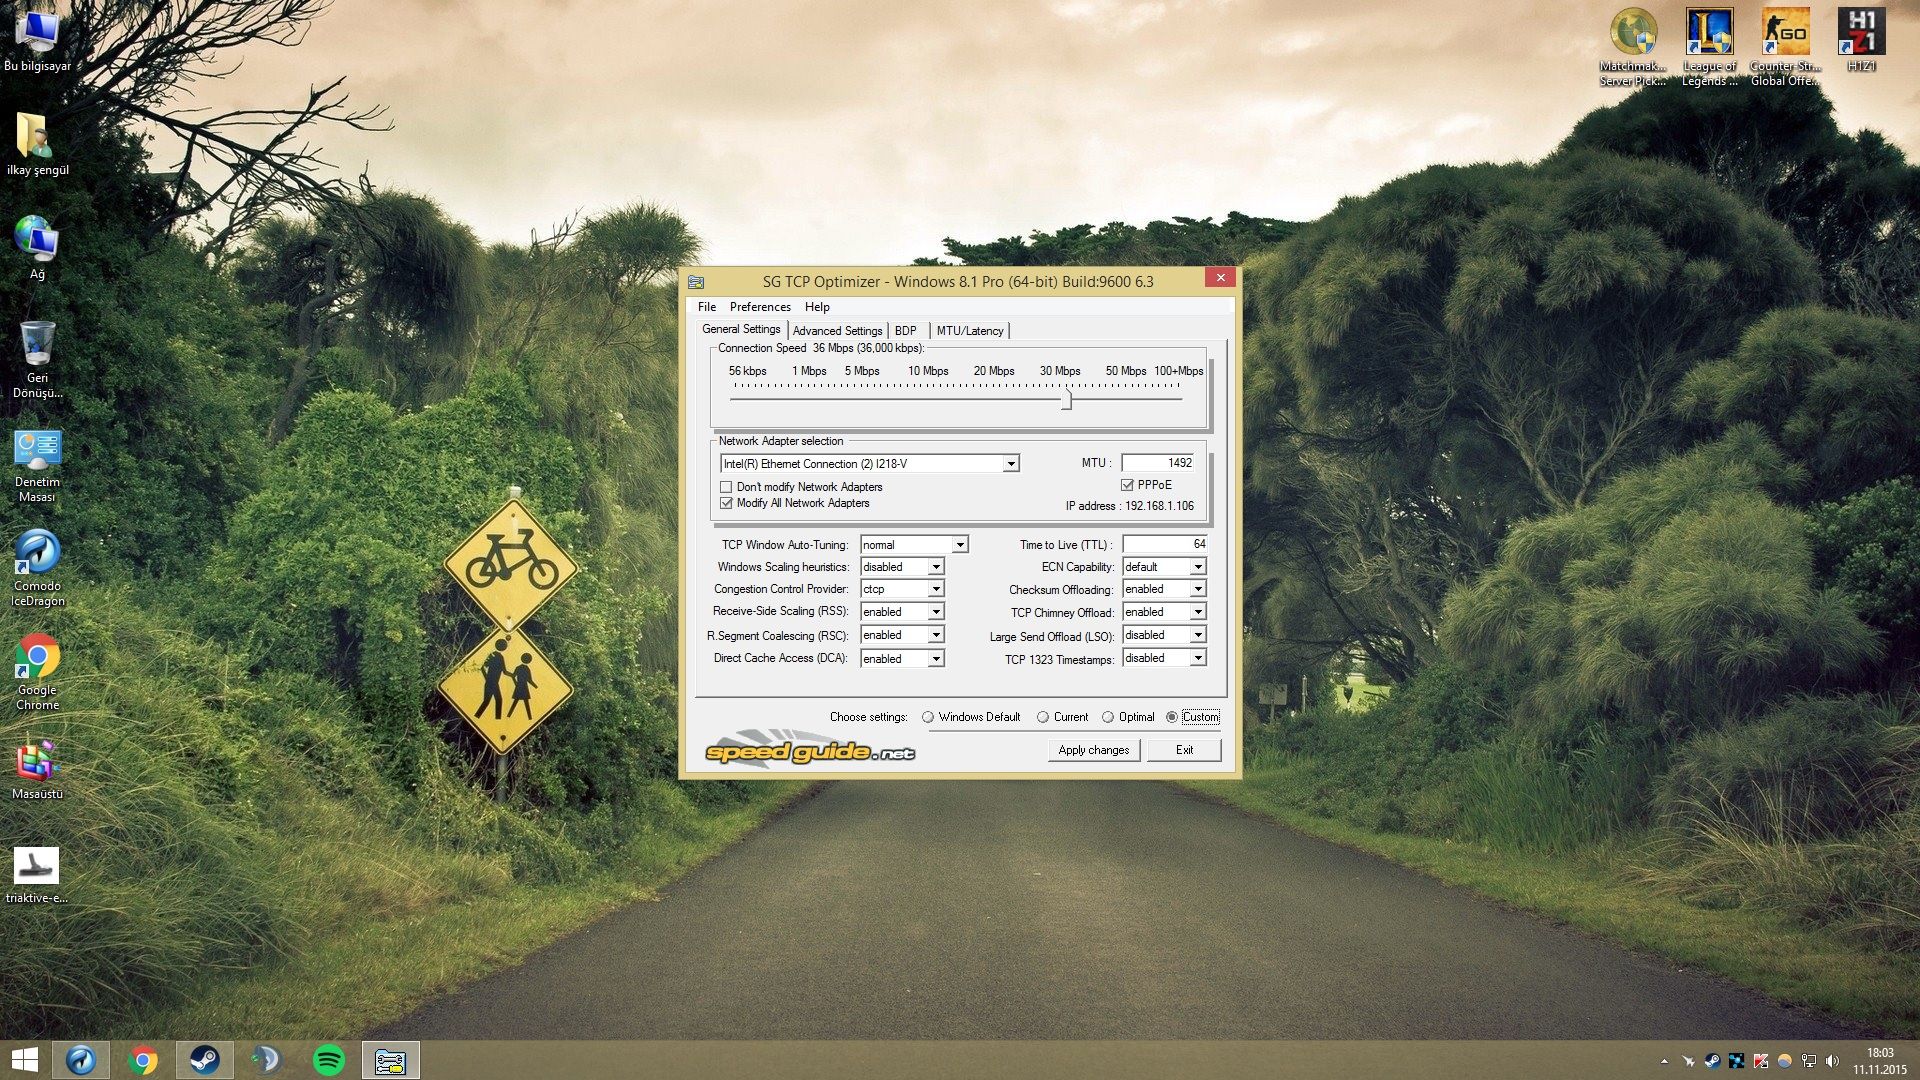Select the Optimal settings radio button

(x=1108, y=717)
